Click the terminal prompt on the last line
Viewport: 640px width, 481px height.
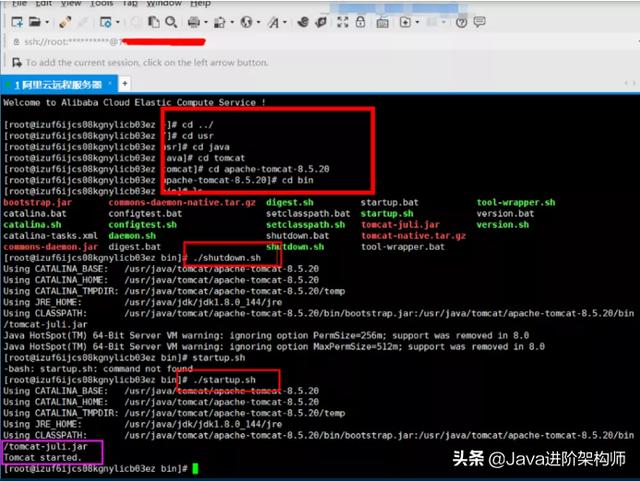coord(196,468)
